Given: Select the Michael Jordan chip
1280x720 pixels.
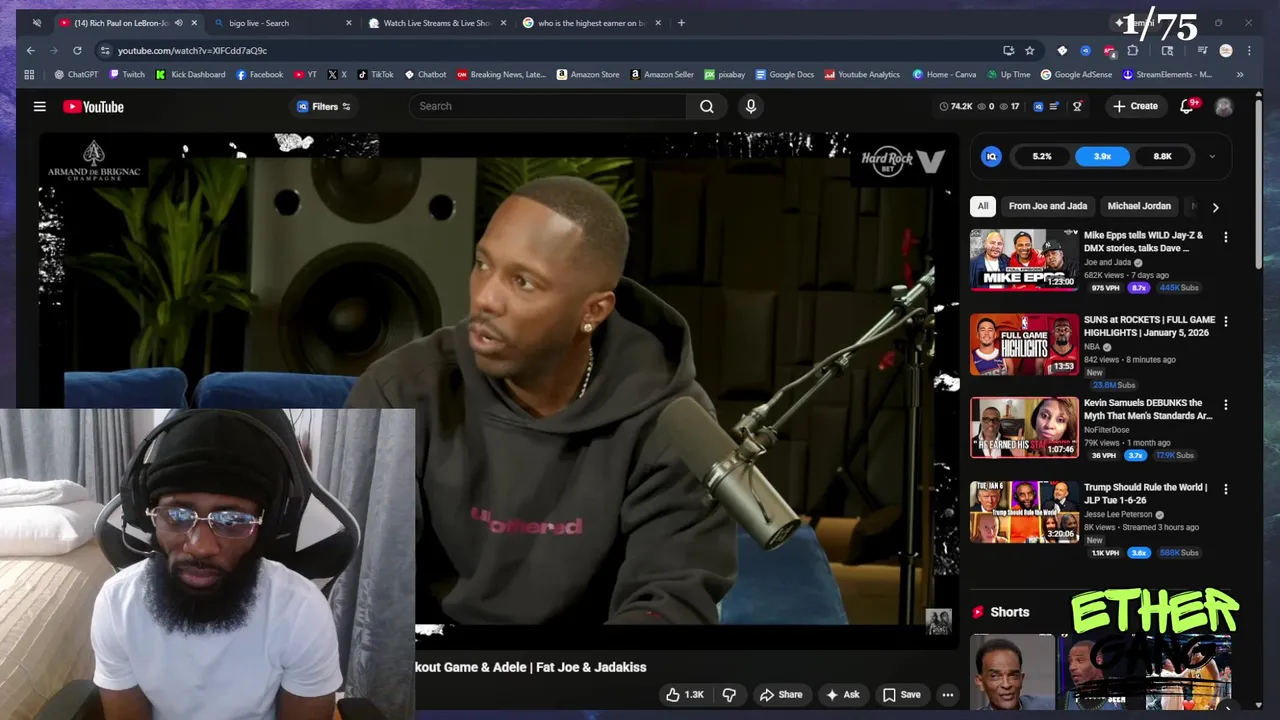Looking at the screenshot, I should click(1139, 206).
